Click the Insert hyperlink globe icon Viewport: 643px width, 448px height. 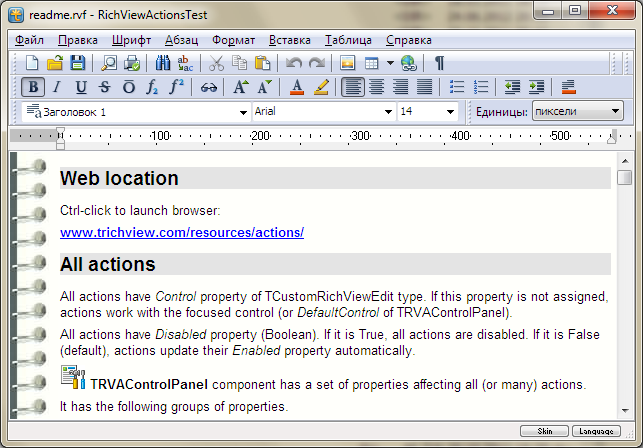408,63
